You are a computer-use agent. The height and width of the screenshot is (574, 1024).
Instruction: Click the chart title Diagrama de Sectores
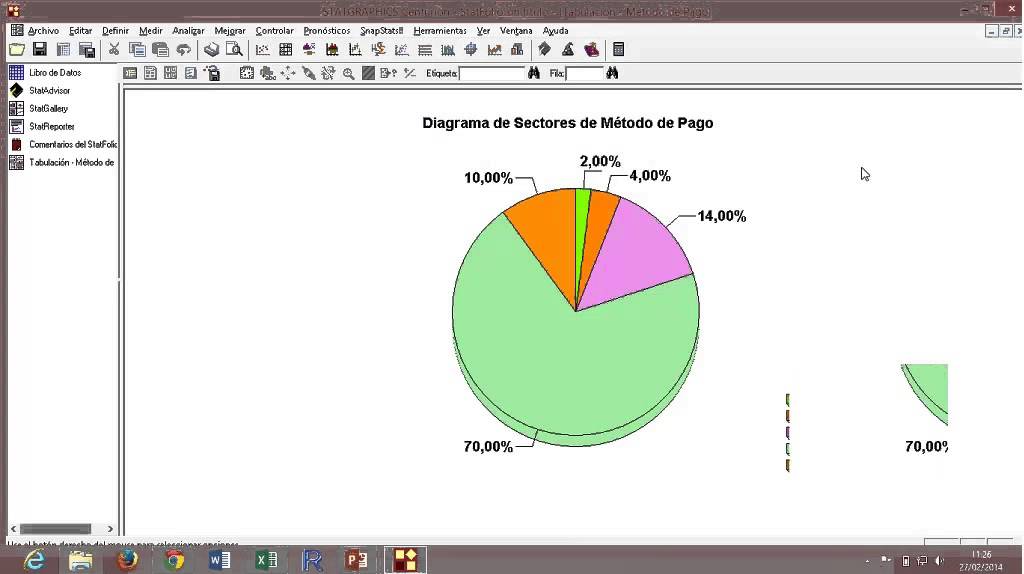pyautogui.click(x=568, y=123)
